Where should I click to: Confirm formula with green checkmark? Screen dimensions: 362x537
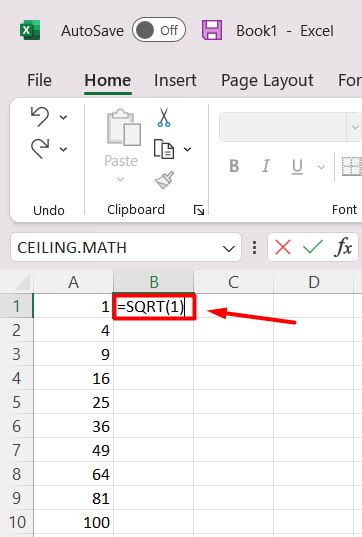(x=313, y=247)
